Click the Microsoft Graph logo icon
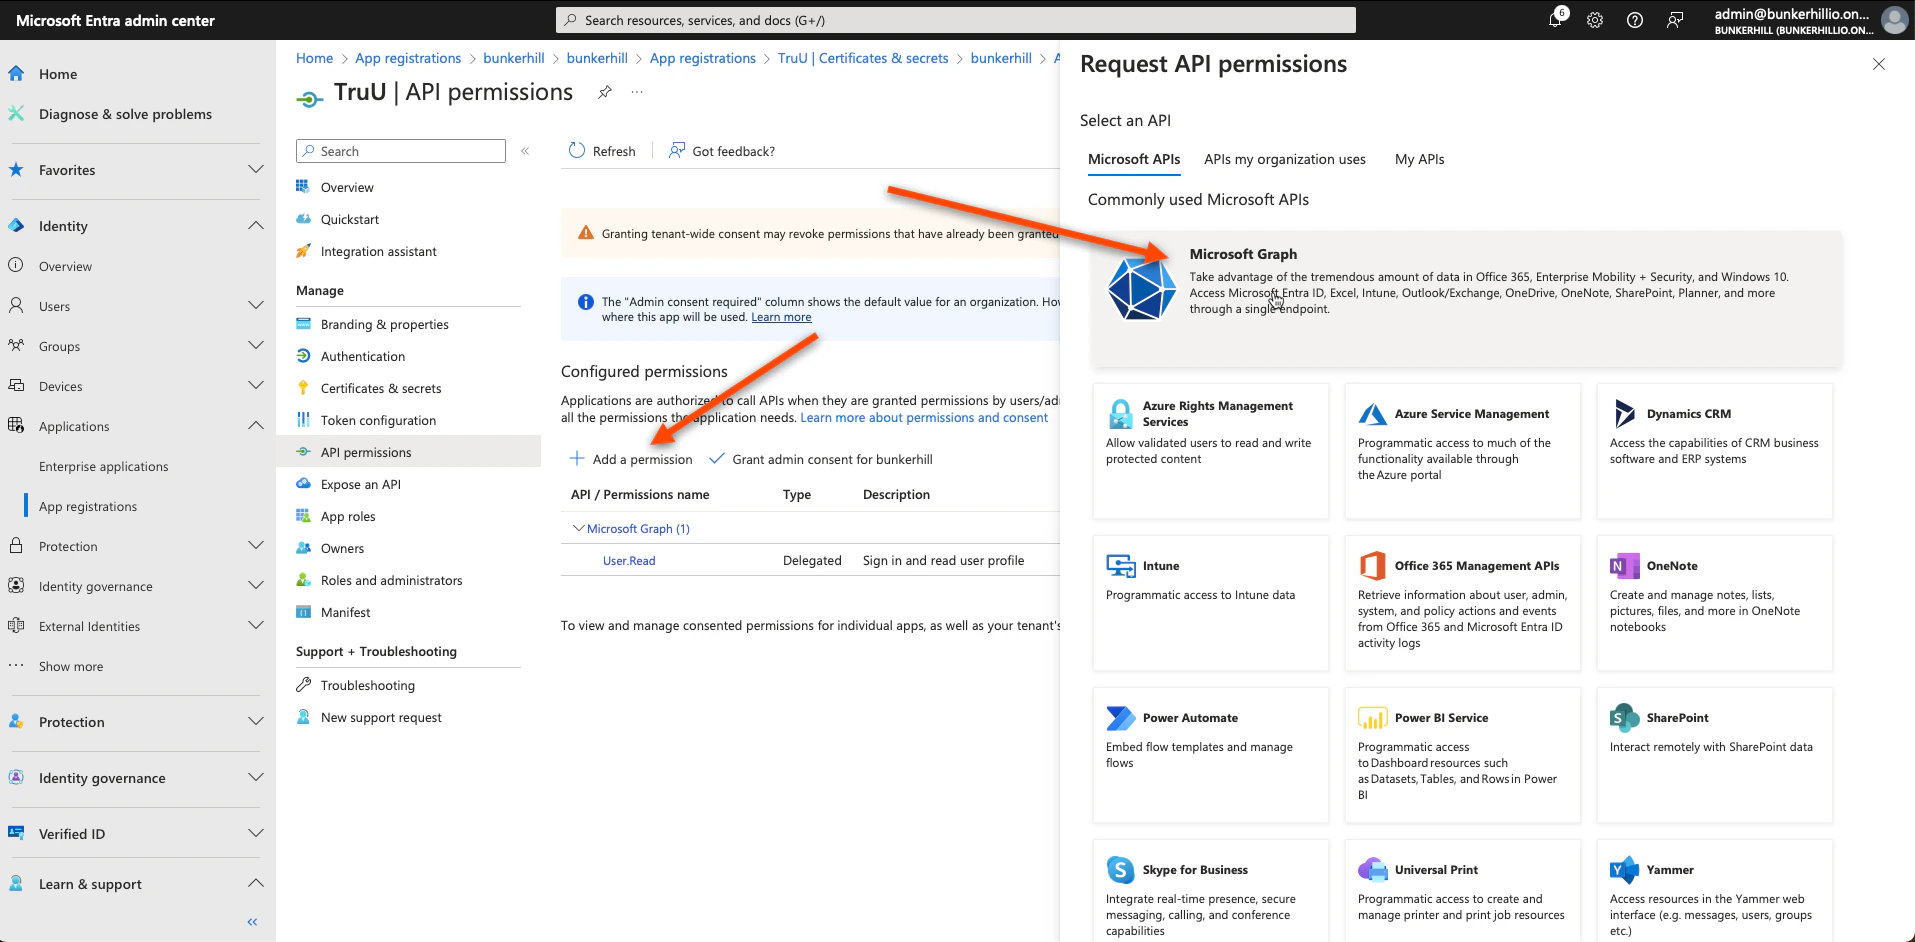This screenshot has height=942, width=1915. (x=1142, y=288)
